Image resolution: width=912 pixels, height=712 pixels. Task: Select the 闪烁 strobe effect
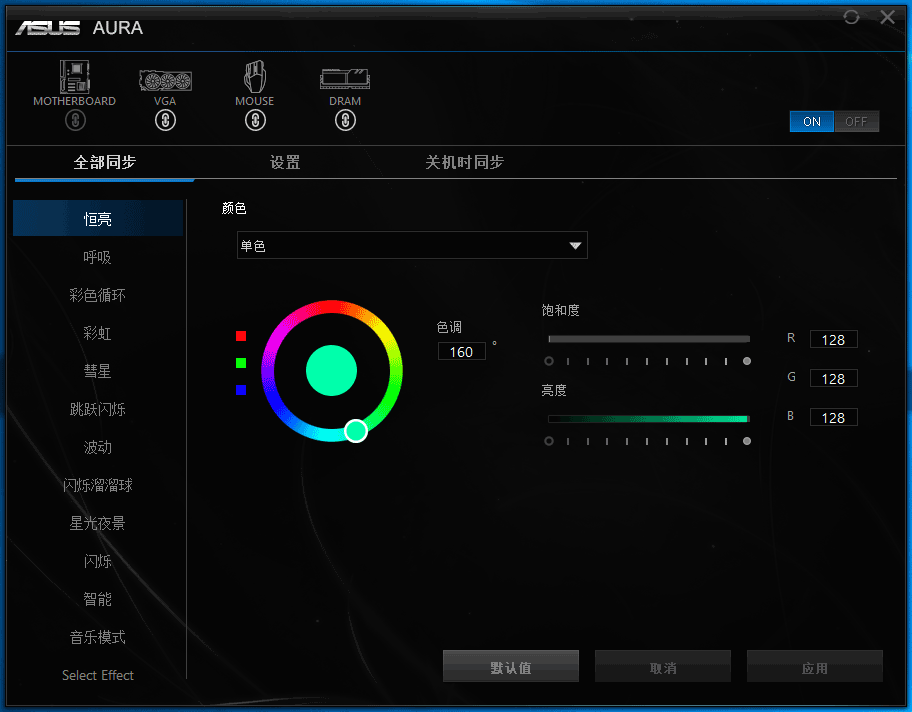(98, 561)
